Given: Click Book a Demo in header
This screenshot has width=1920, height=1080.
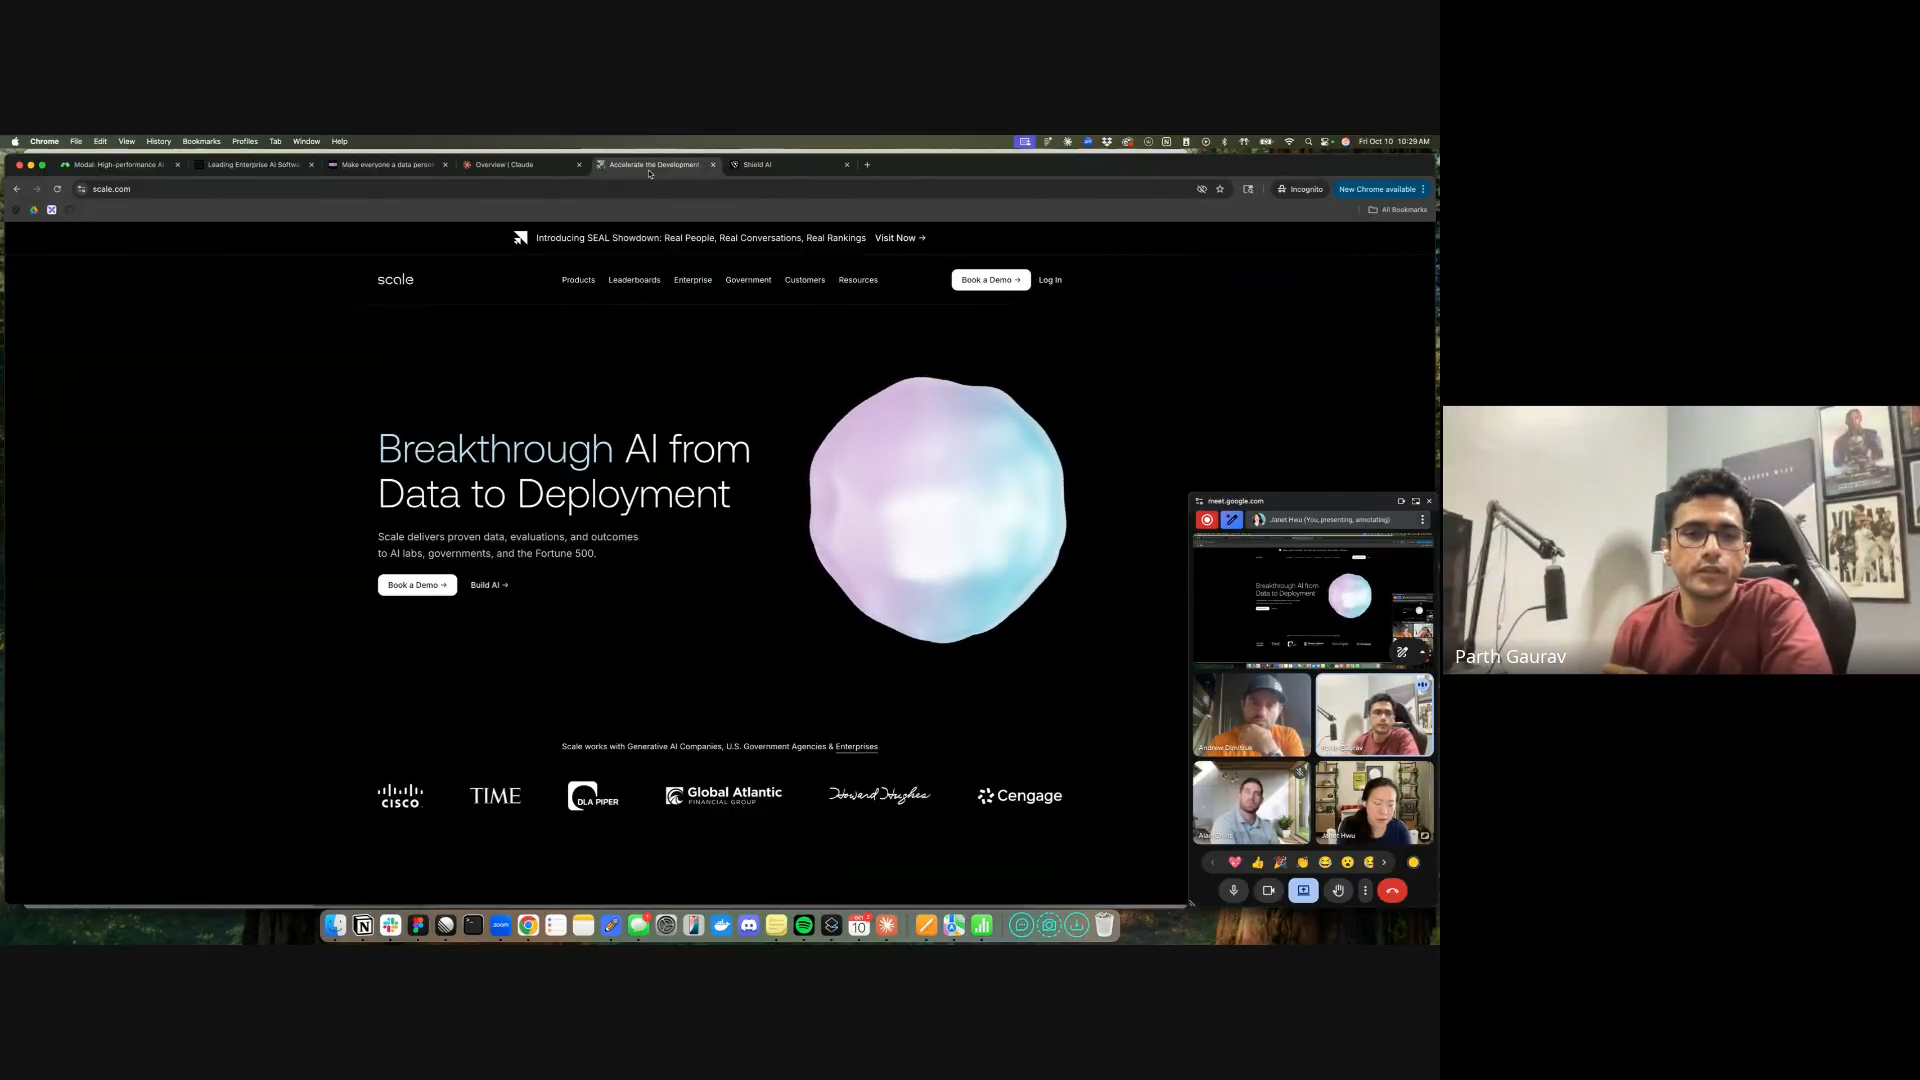Looking at the screenshot, I should [x=990, y=280].
